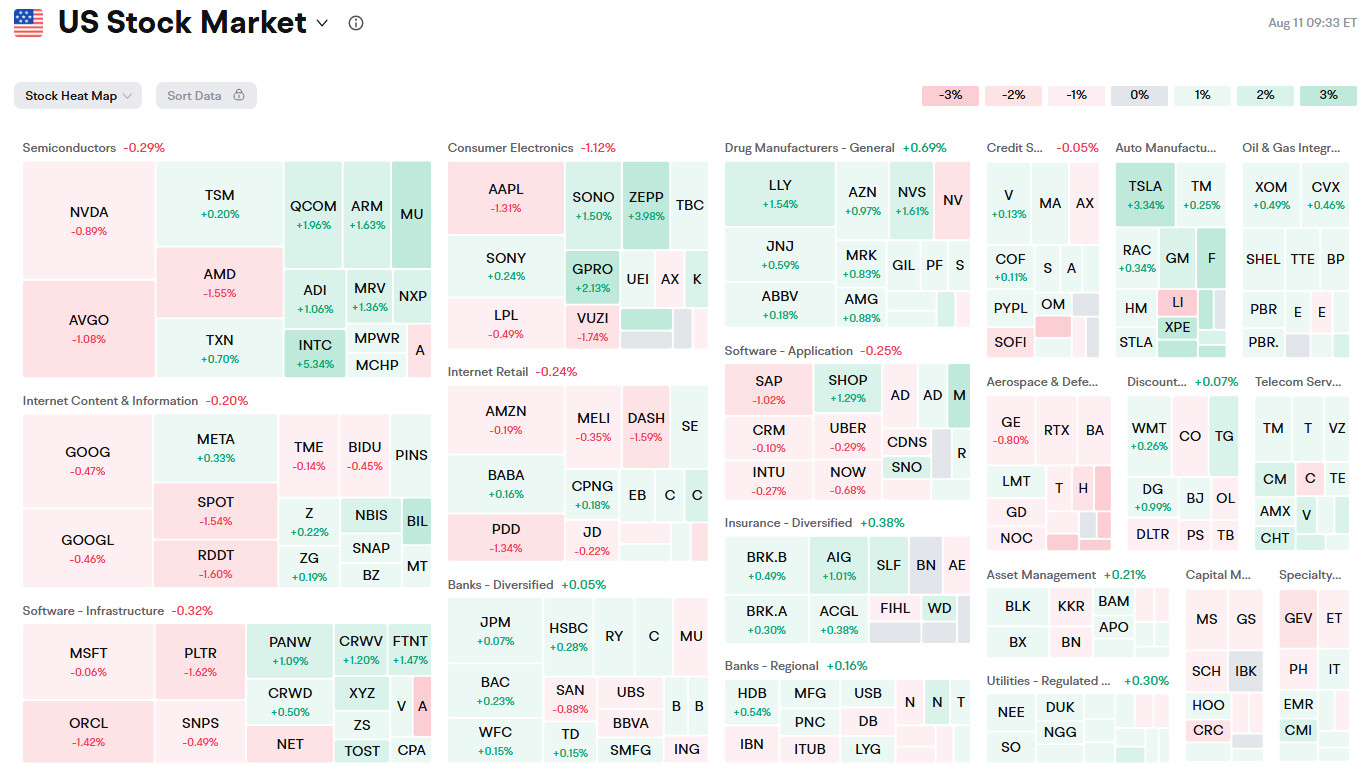
Task: Open the AMZN tile
Action: pos(505,420)
